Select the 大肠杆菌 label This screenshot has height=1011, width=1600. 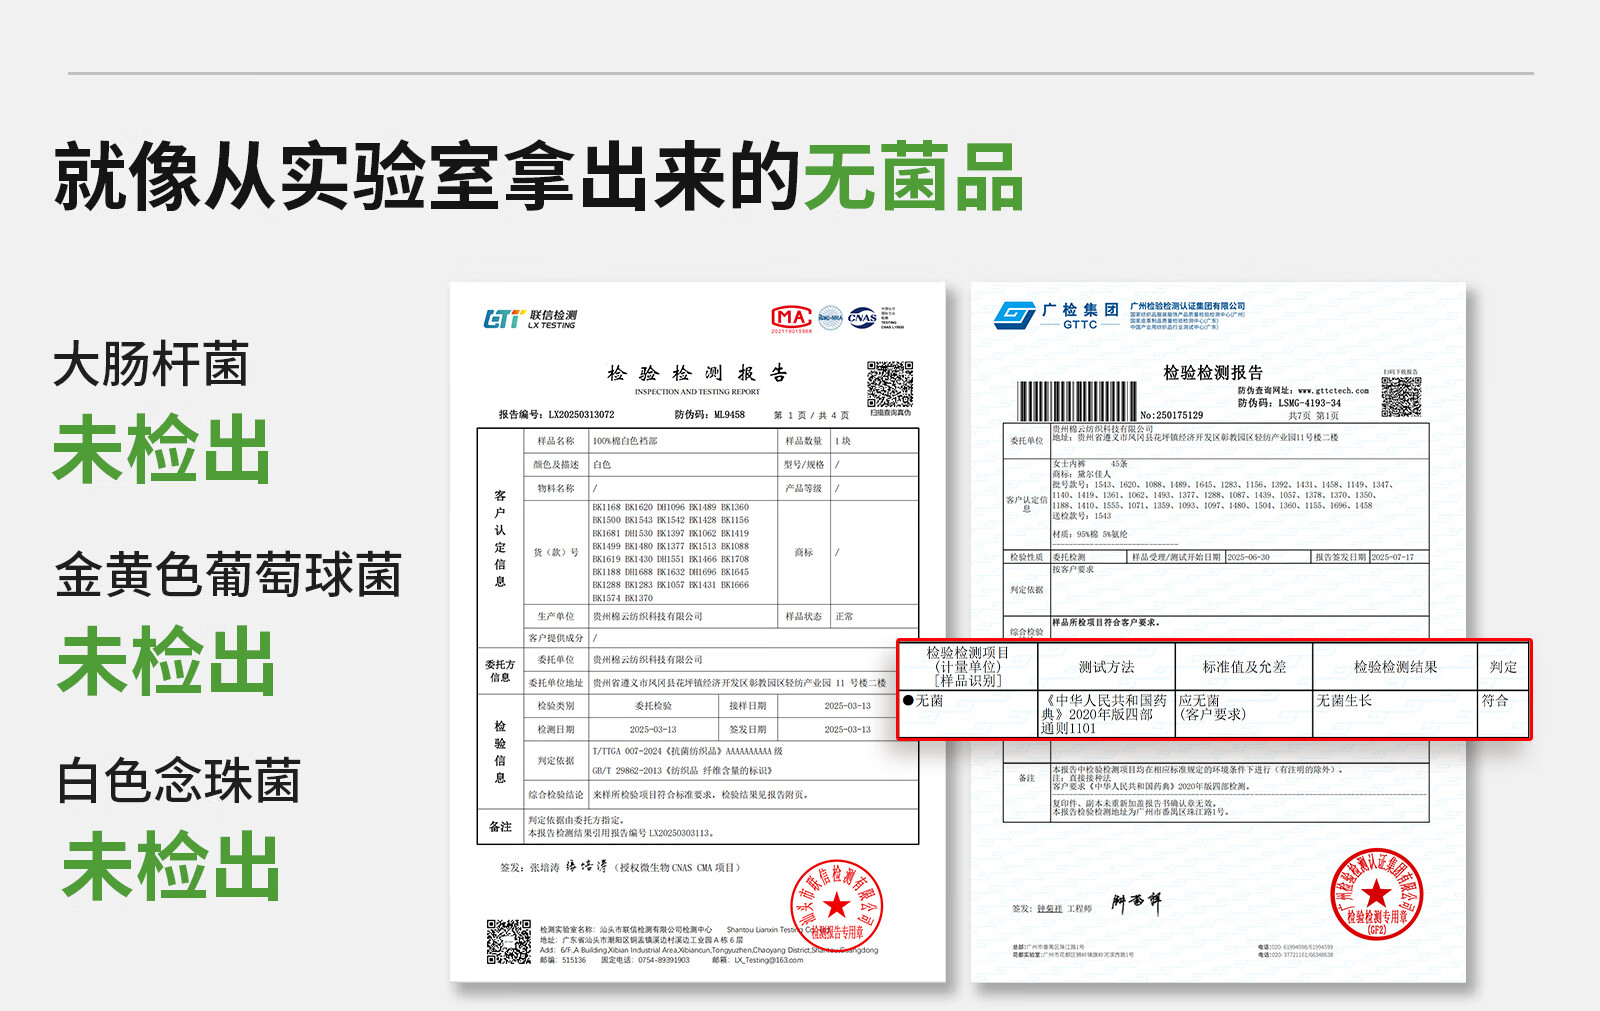coord(151,364)
